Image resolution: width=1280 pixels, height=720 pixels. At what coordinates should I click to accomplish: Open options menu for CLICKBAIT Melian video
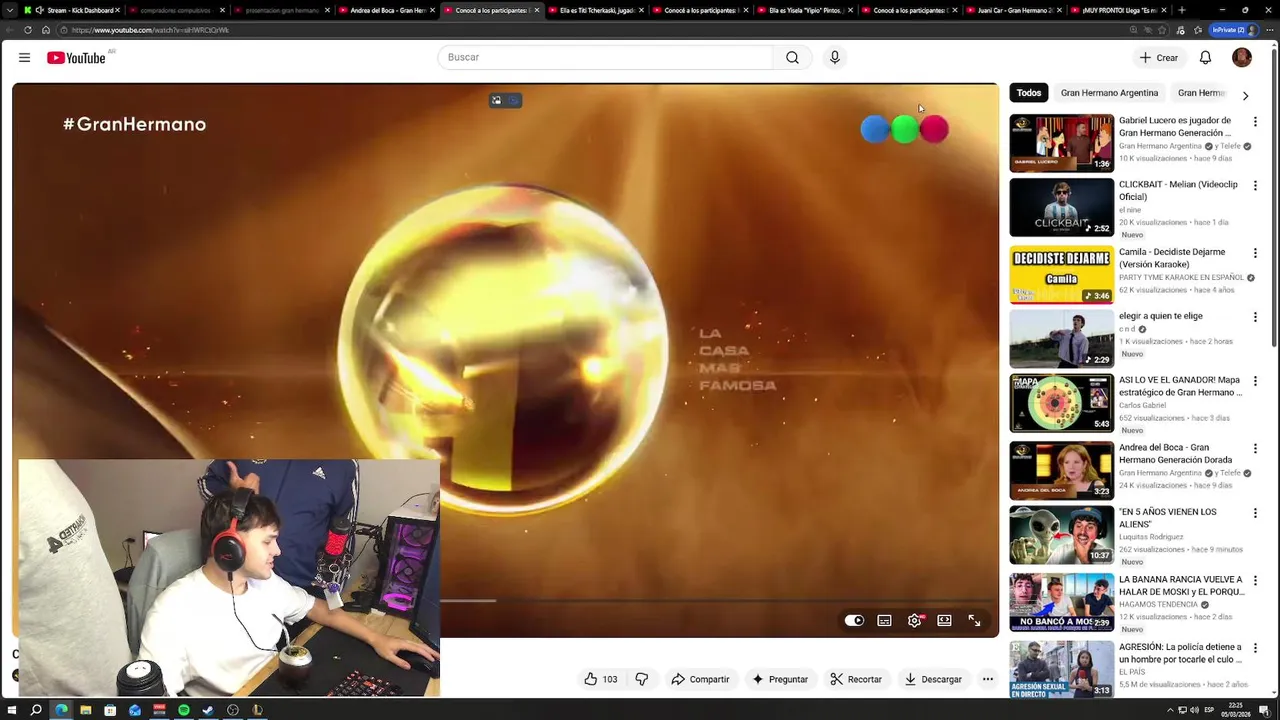(x=1255, y=186)
